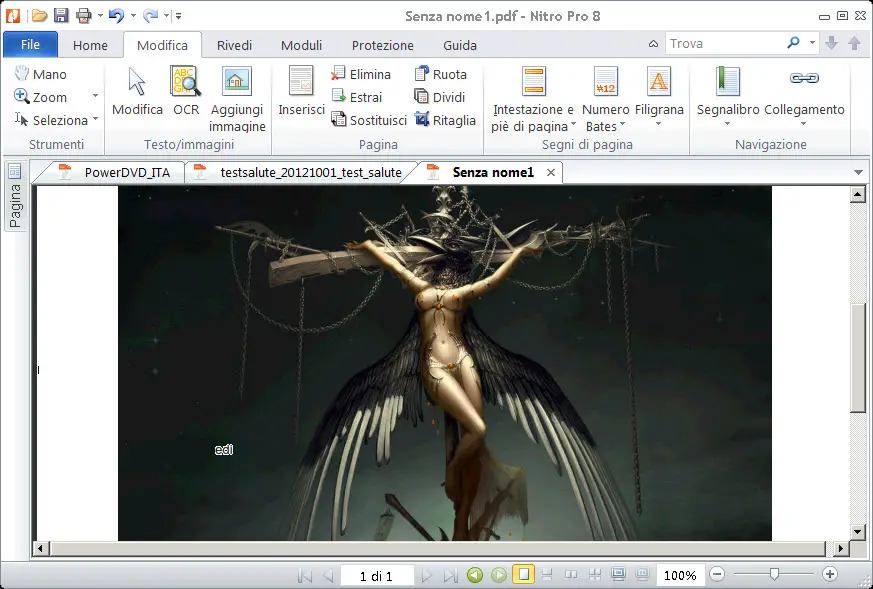Go to the next page arrow
Screen dimensions: 873x589
[x=426, y=575]
